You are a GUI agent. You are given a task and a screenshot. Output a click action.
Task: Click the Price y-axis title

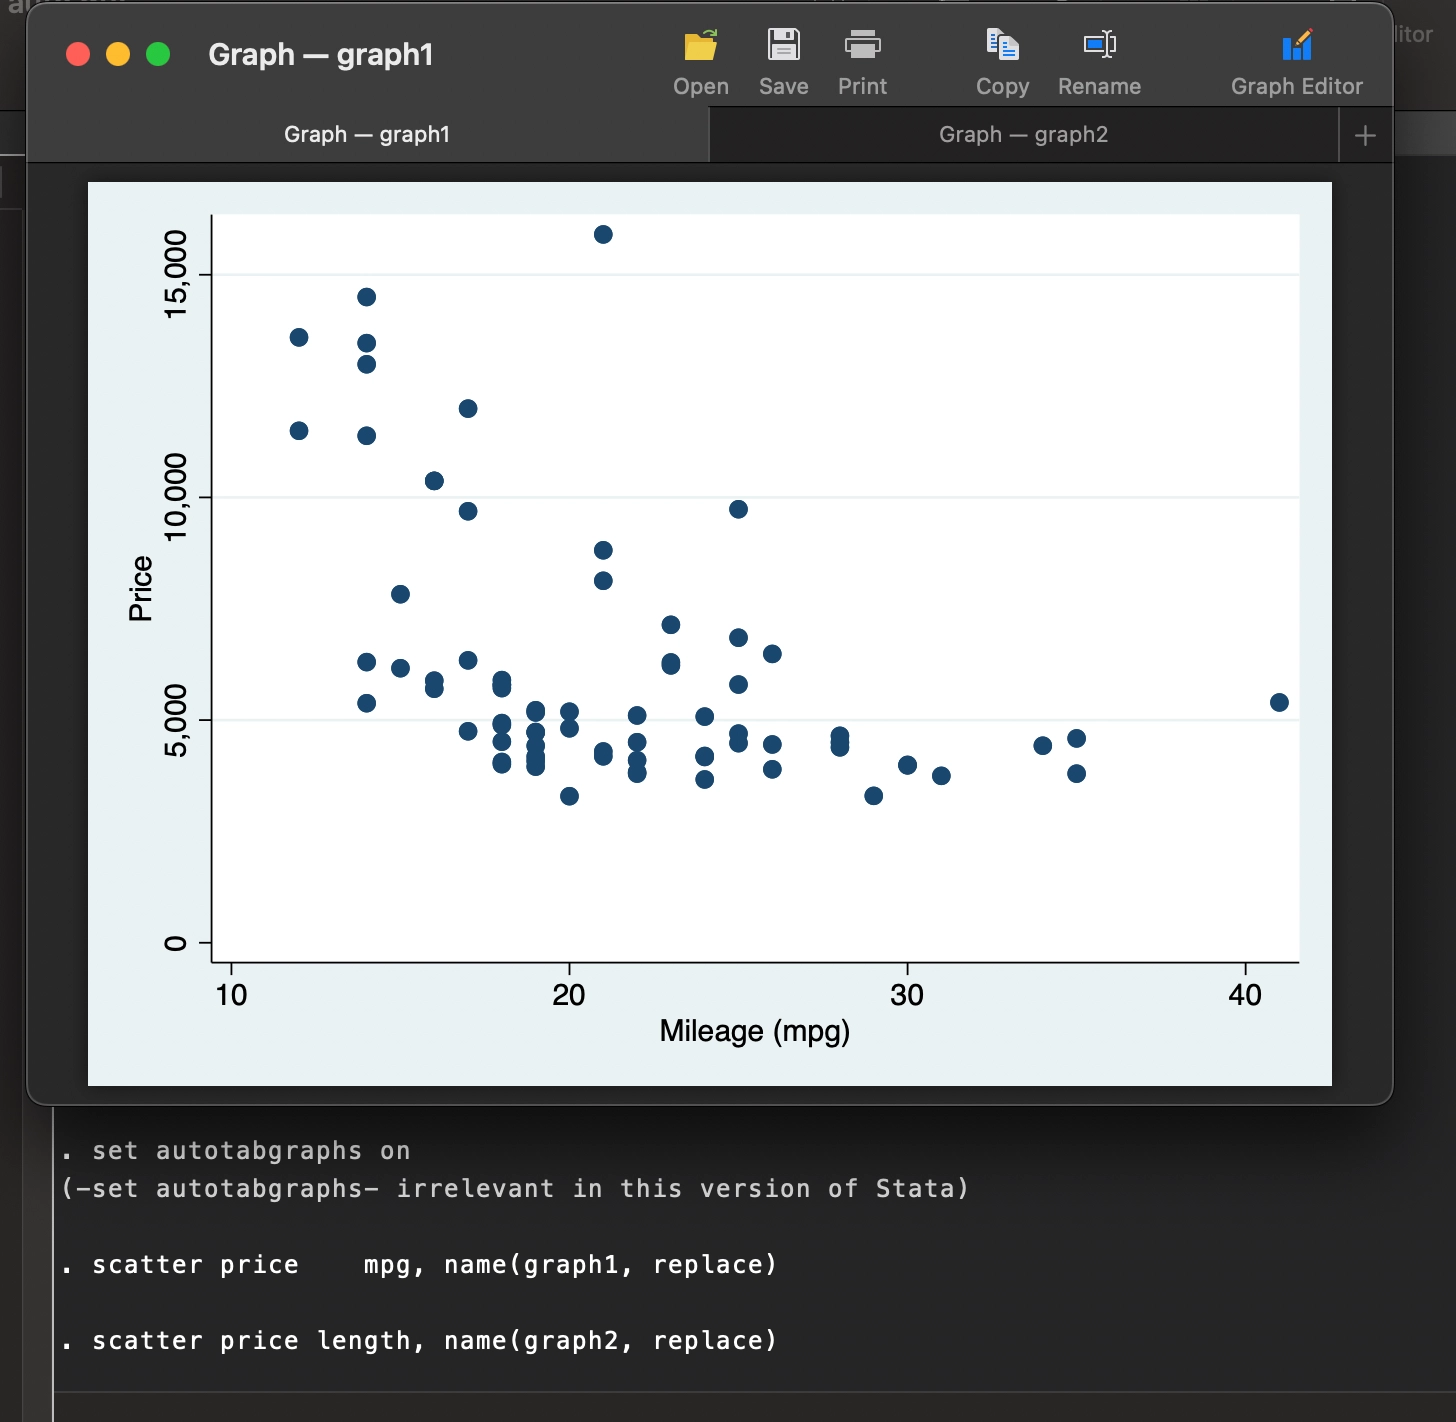(x=141, y=589)
